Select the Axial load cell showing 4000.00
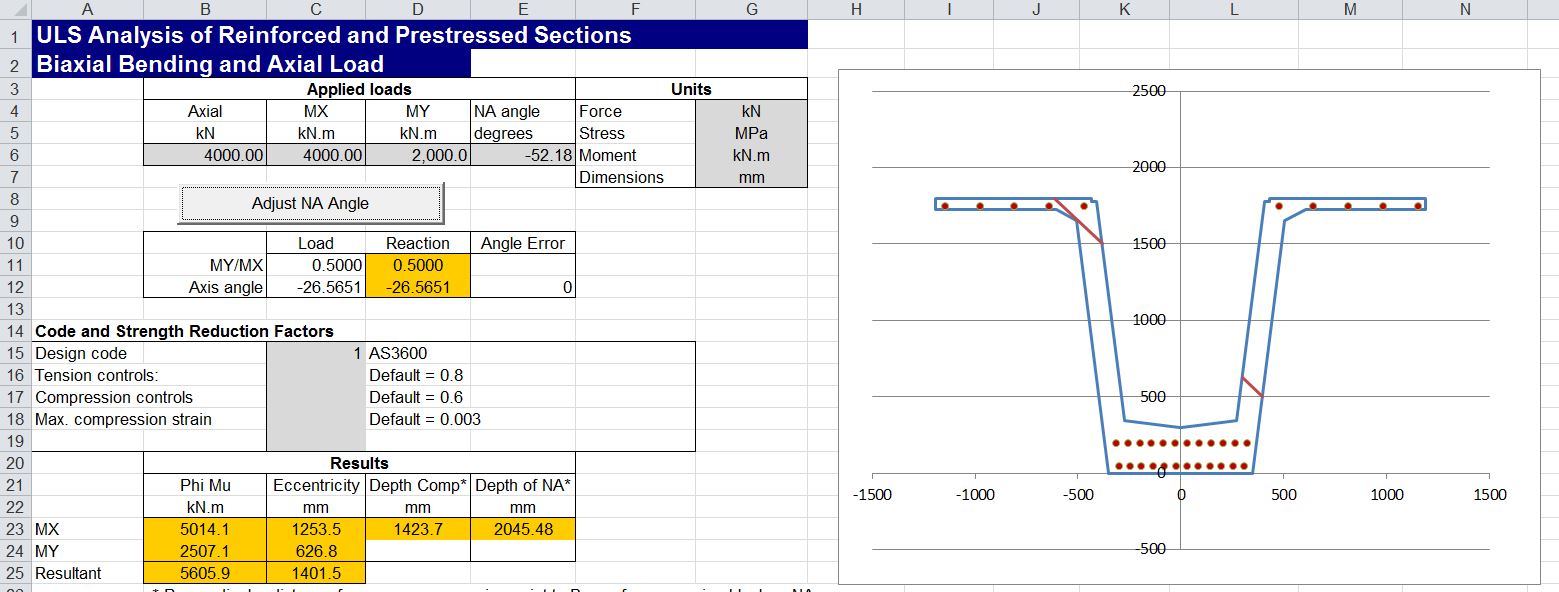 (205, 155)
